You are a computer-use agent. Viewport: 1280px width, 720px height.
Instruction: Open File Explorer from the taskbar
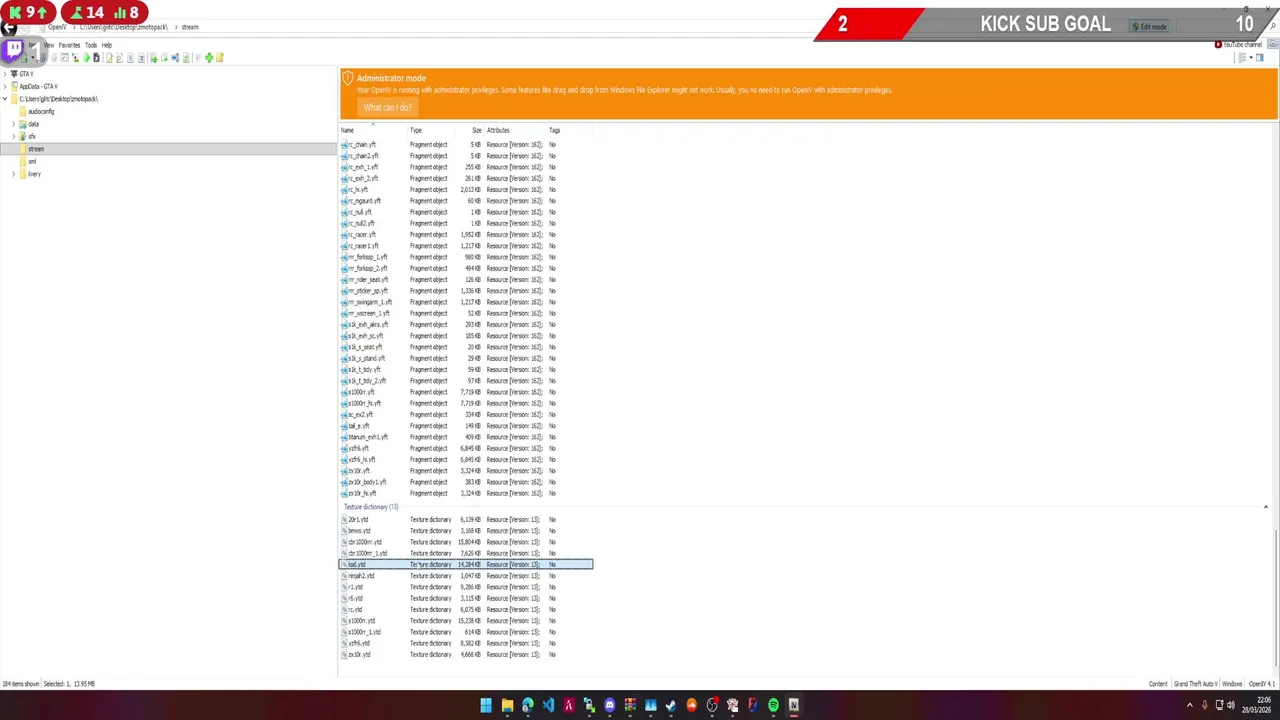coord(507,706)
